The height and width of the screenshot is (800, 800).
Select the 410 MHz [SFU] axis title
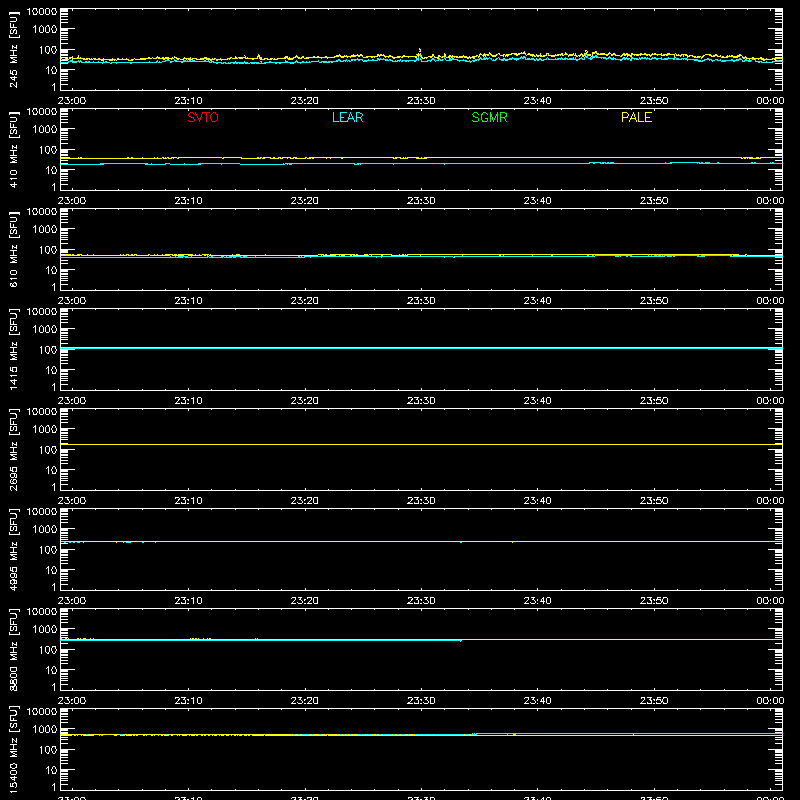13,149
